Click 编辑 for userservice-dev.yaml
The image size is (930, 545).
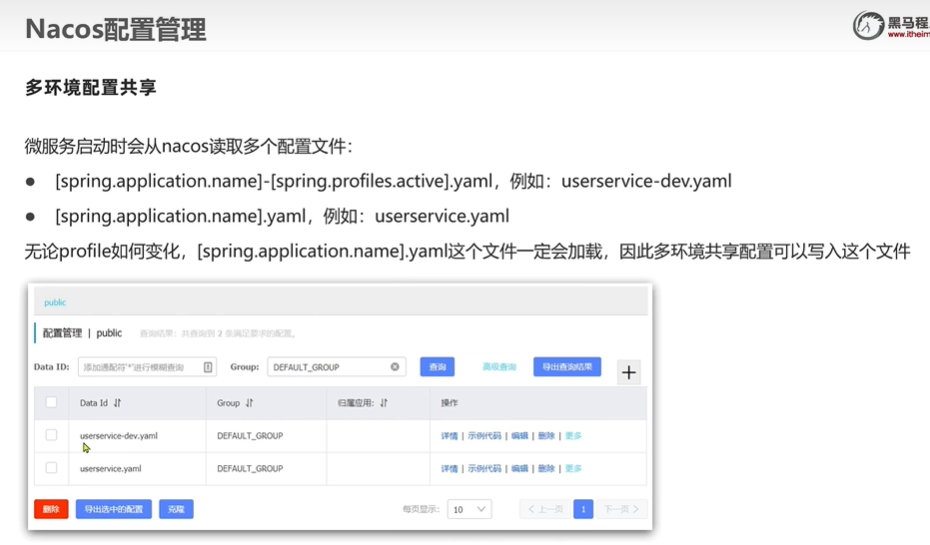(x=520, y=436)
